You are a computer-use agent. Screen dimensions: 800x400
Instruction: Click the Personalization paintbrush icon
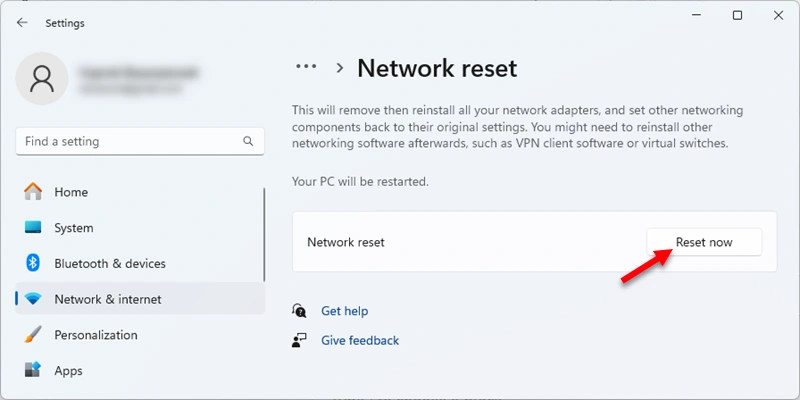tap(33, 335)
